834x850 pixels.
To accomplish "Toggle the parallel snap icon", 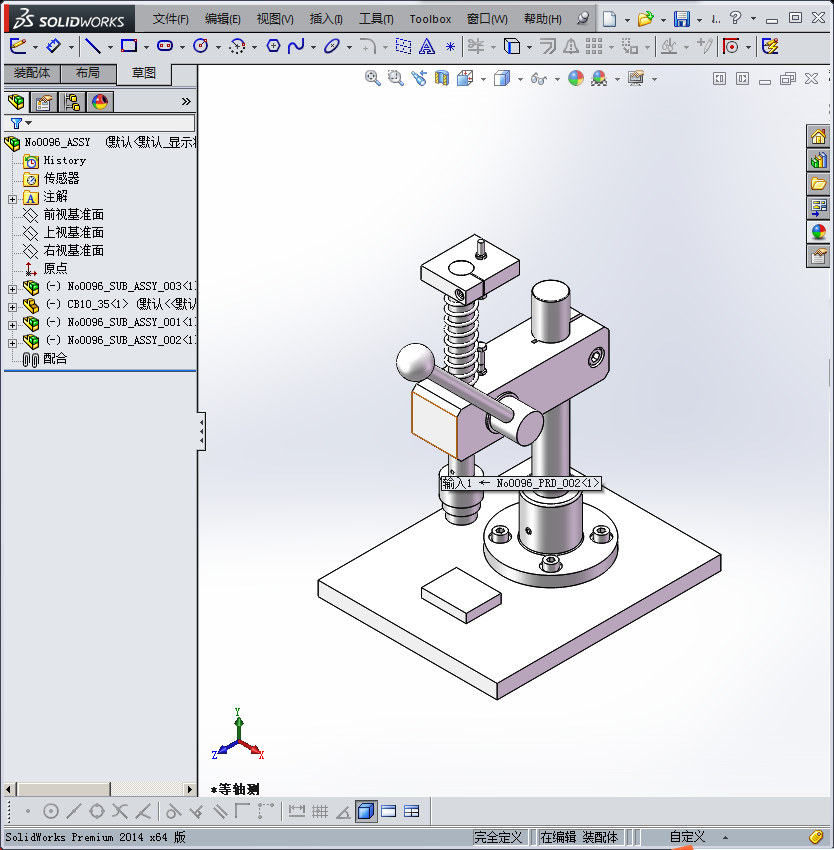I will point(220,812).
